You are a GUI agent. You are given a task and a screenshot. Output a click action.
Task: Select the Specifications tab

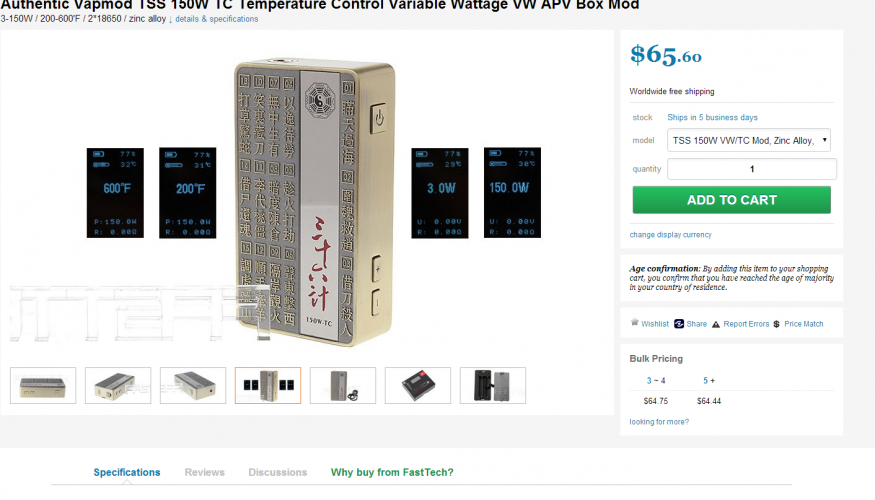pos(127,472)
